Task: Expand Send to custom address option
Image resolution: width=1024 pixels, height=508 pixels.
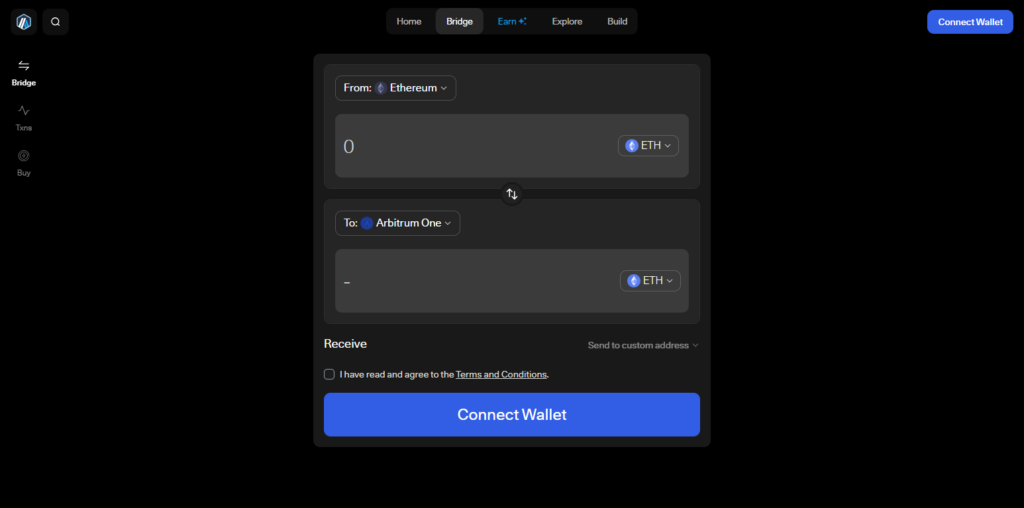Action: click(x=643, y=345)
